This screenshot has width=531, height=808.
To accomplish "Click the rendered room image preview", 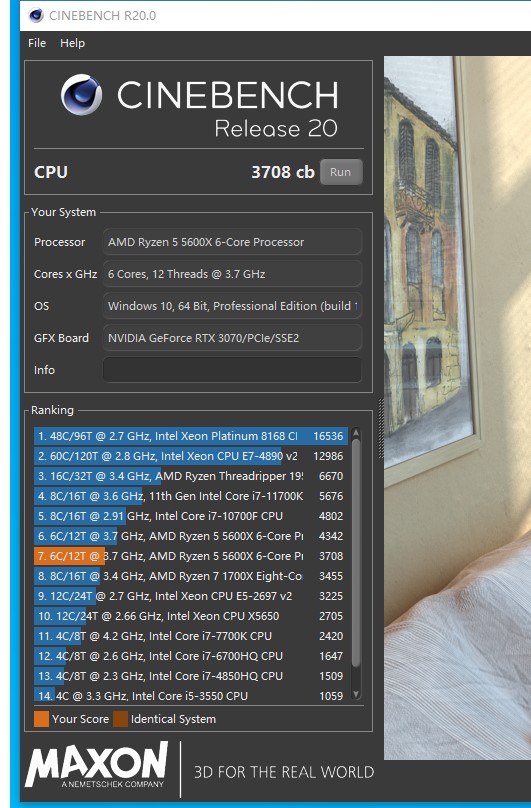I will (x=457, y=407).
